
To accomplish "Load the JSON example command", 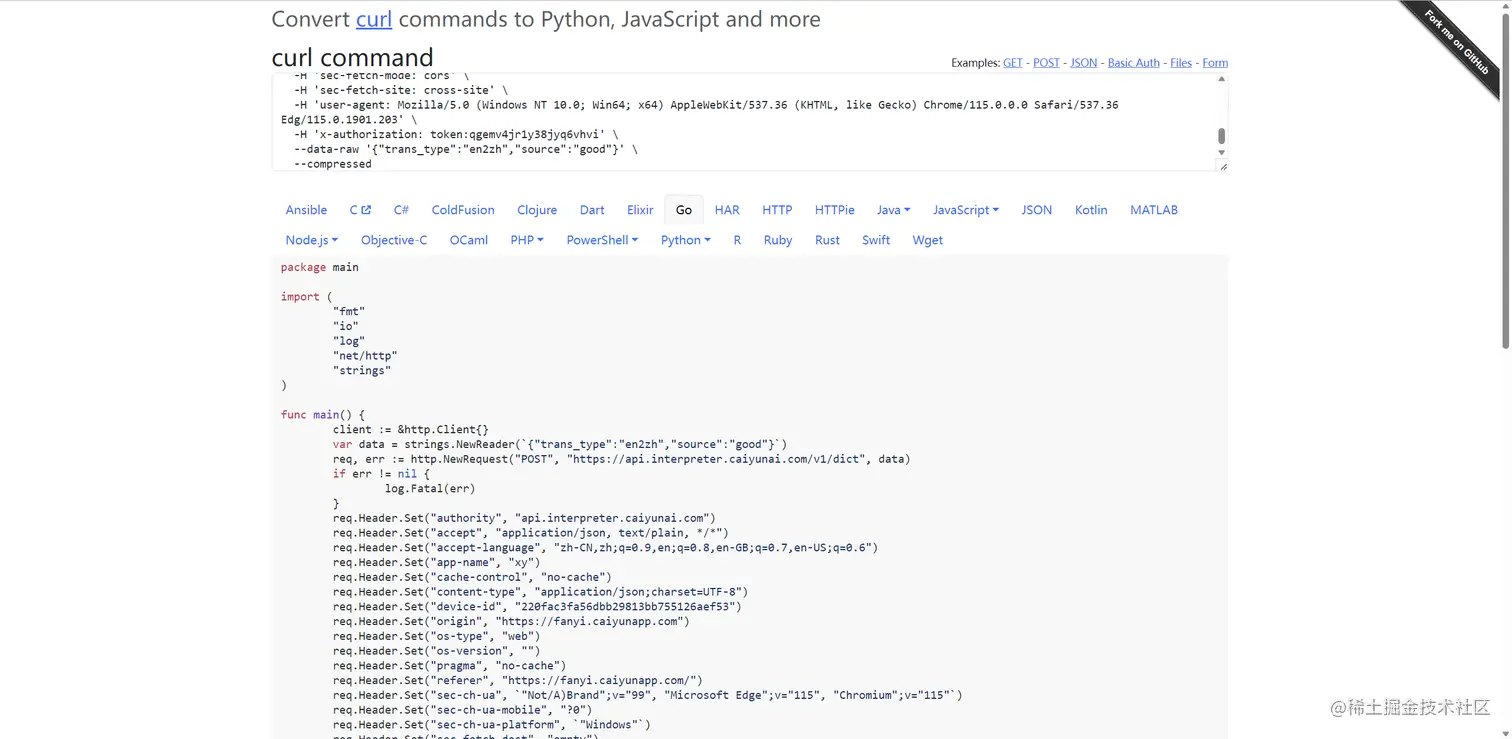I will 1083,63.
